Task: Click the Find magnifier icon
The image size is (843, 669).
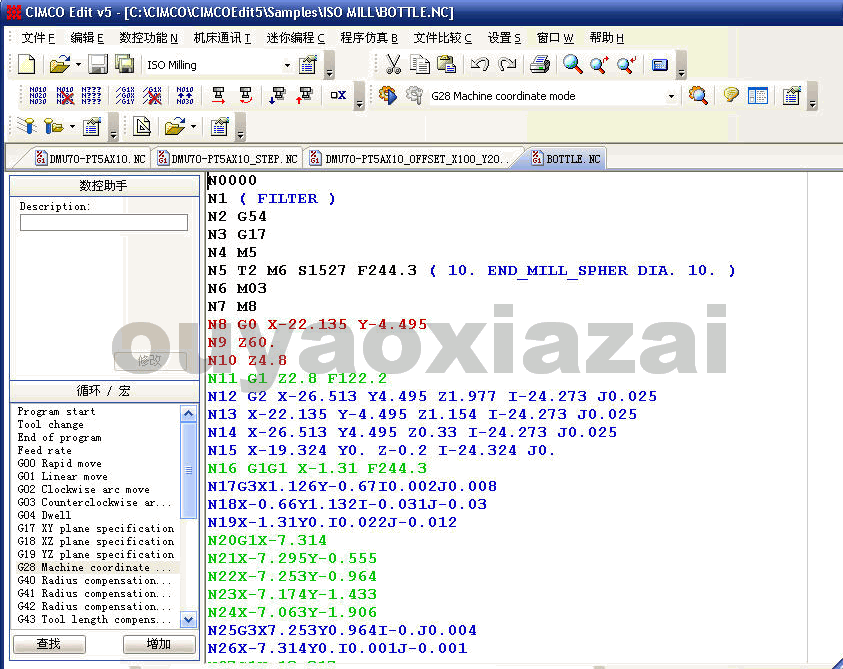Action: click(573, 65)
